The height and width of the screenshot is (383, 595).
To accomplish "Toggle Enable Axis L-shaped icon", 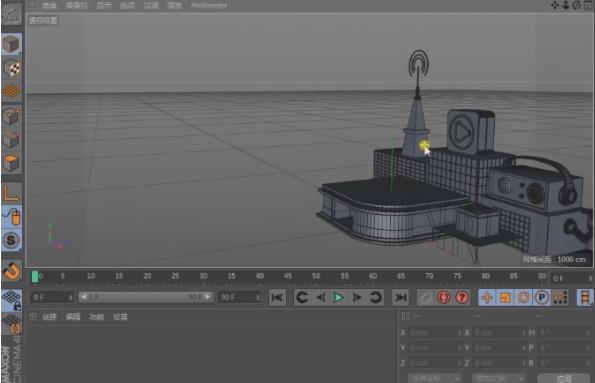I will 11,193.
